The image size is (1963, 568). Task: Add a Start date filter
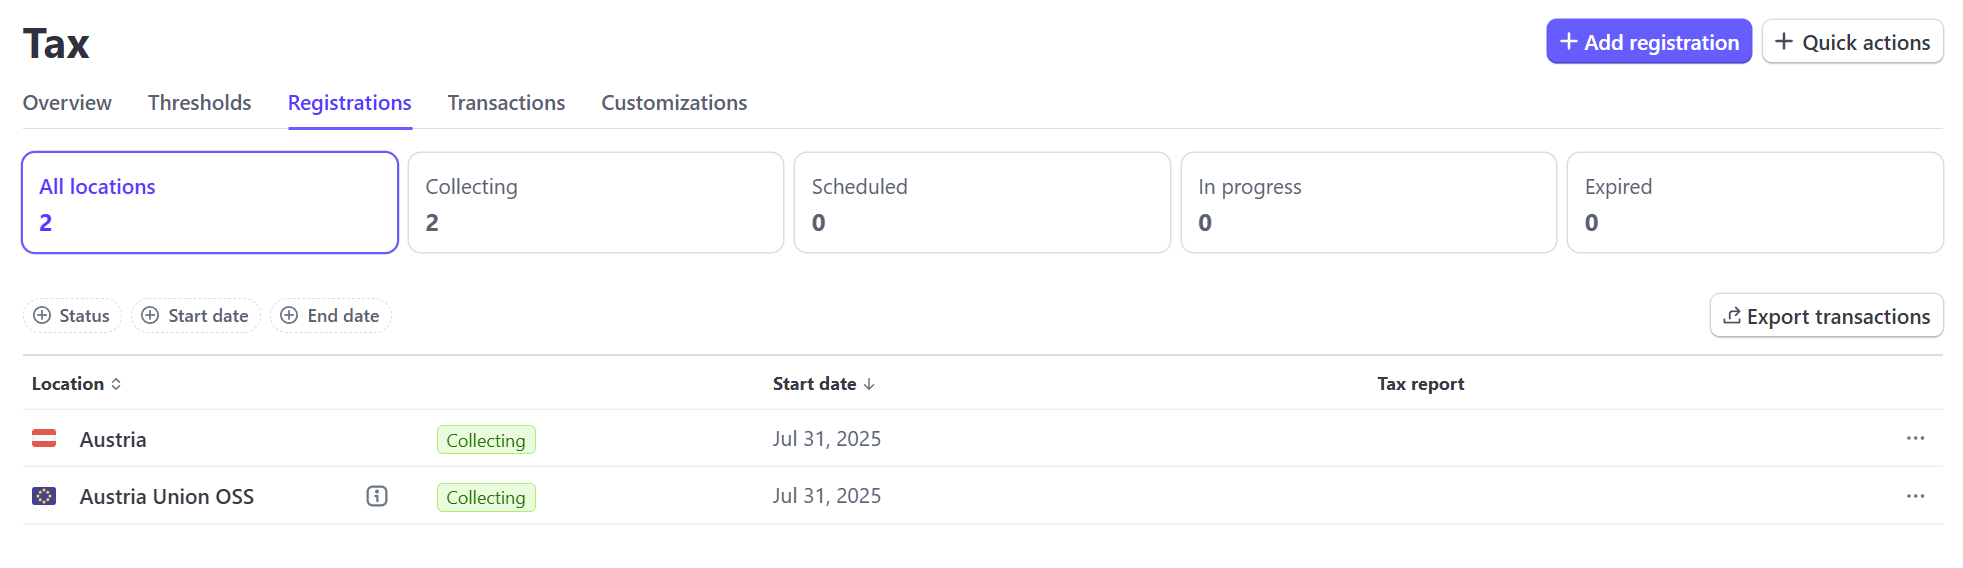[x=196, y=315]
